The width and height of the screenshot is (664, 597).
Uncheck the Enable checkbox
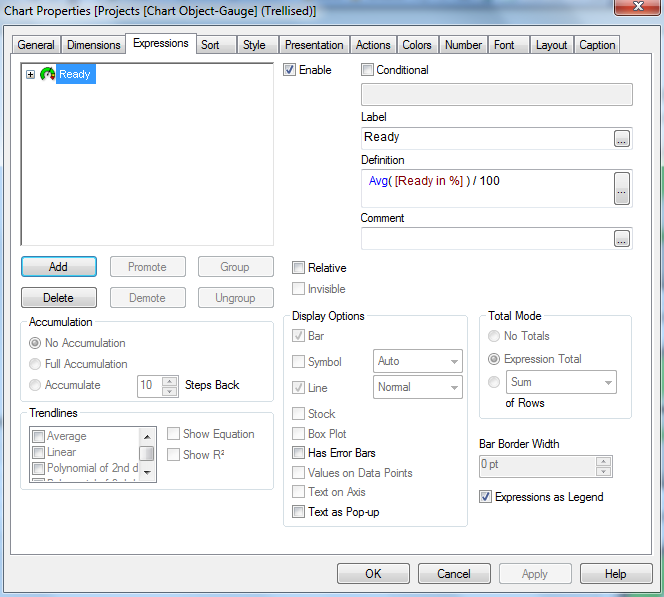pyautogui.click(x=289, y=70)
